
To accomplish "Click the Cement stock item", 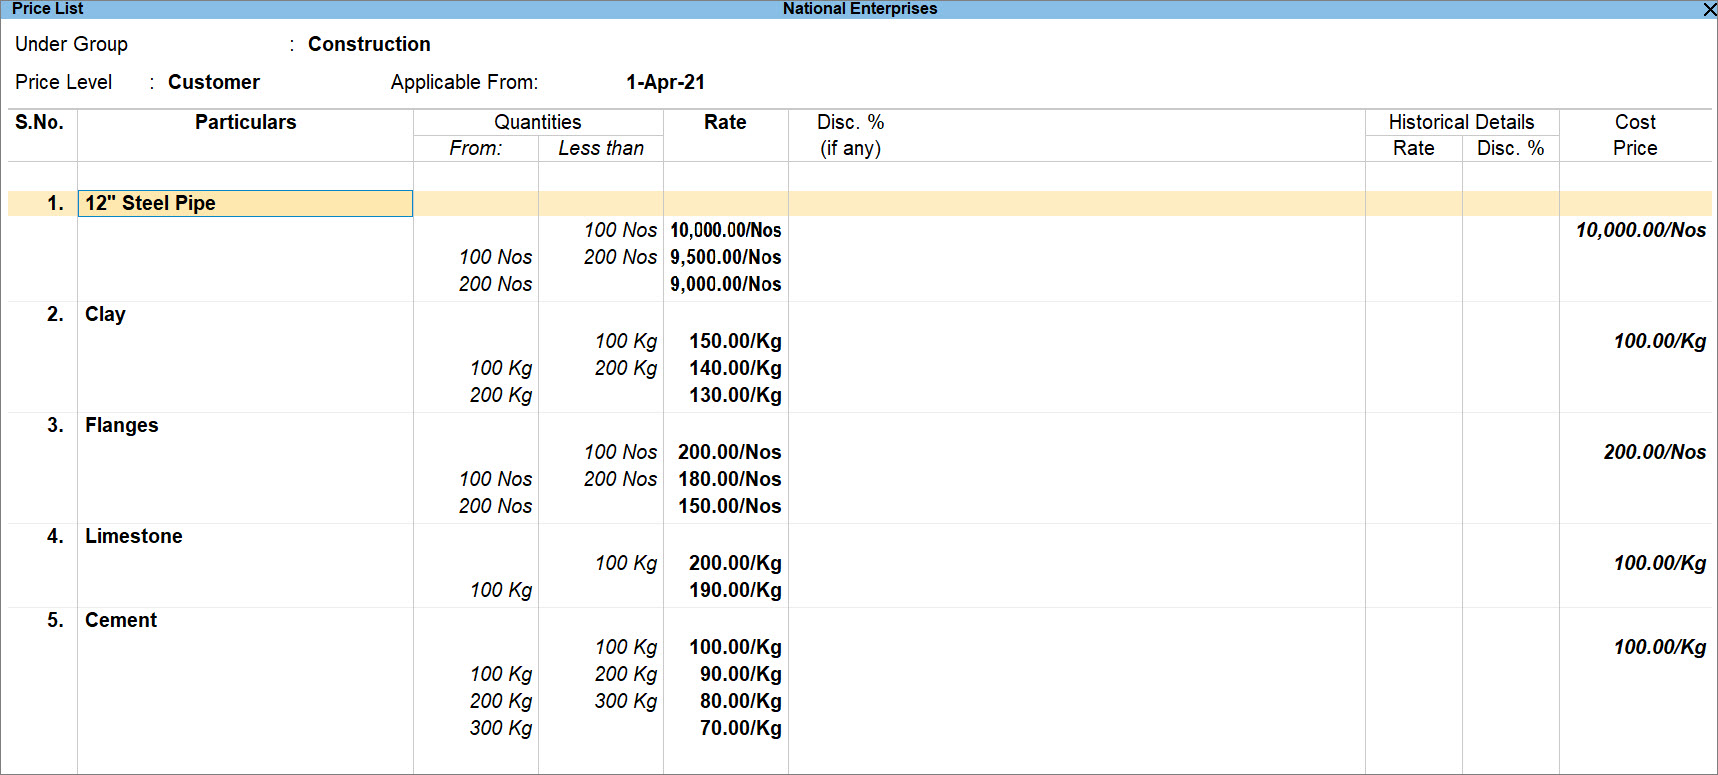I will tap(121, 620).
